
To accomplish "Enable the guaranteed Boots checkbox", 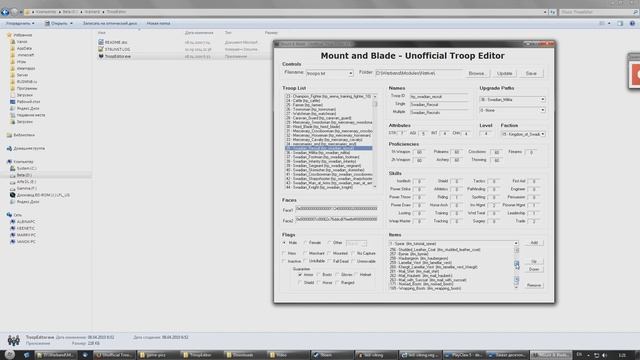I will tap(318, 275).
